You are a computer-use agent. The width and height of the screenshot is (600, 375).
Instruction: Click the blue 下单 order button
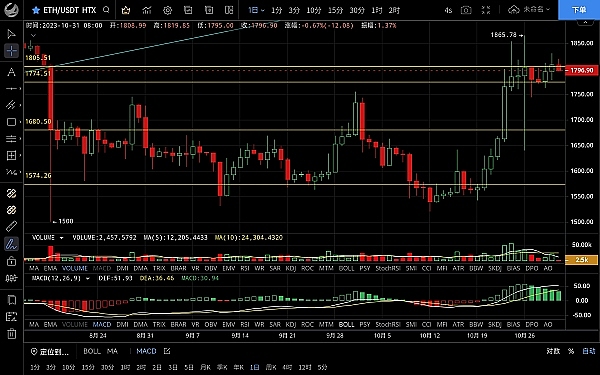coord(579,10)
